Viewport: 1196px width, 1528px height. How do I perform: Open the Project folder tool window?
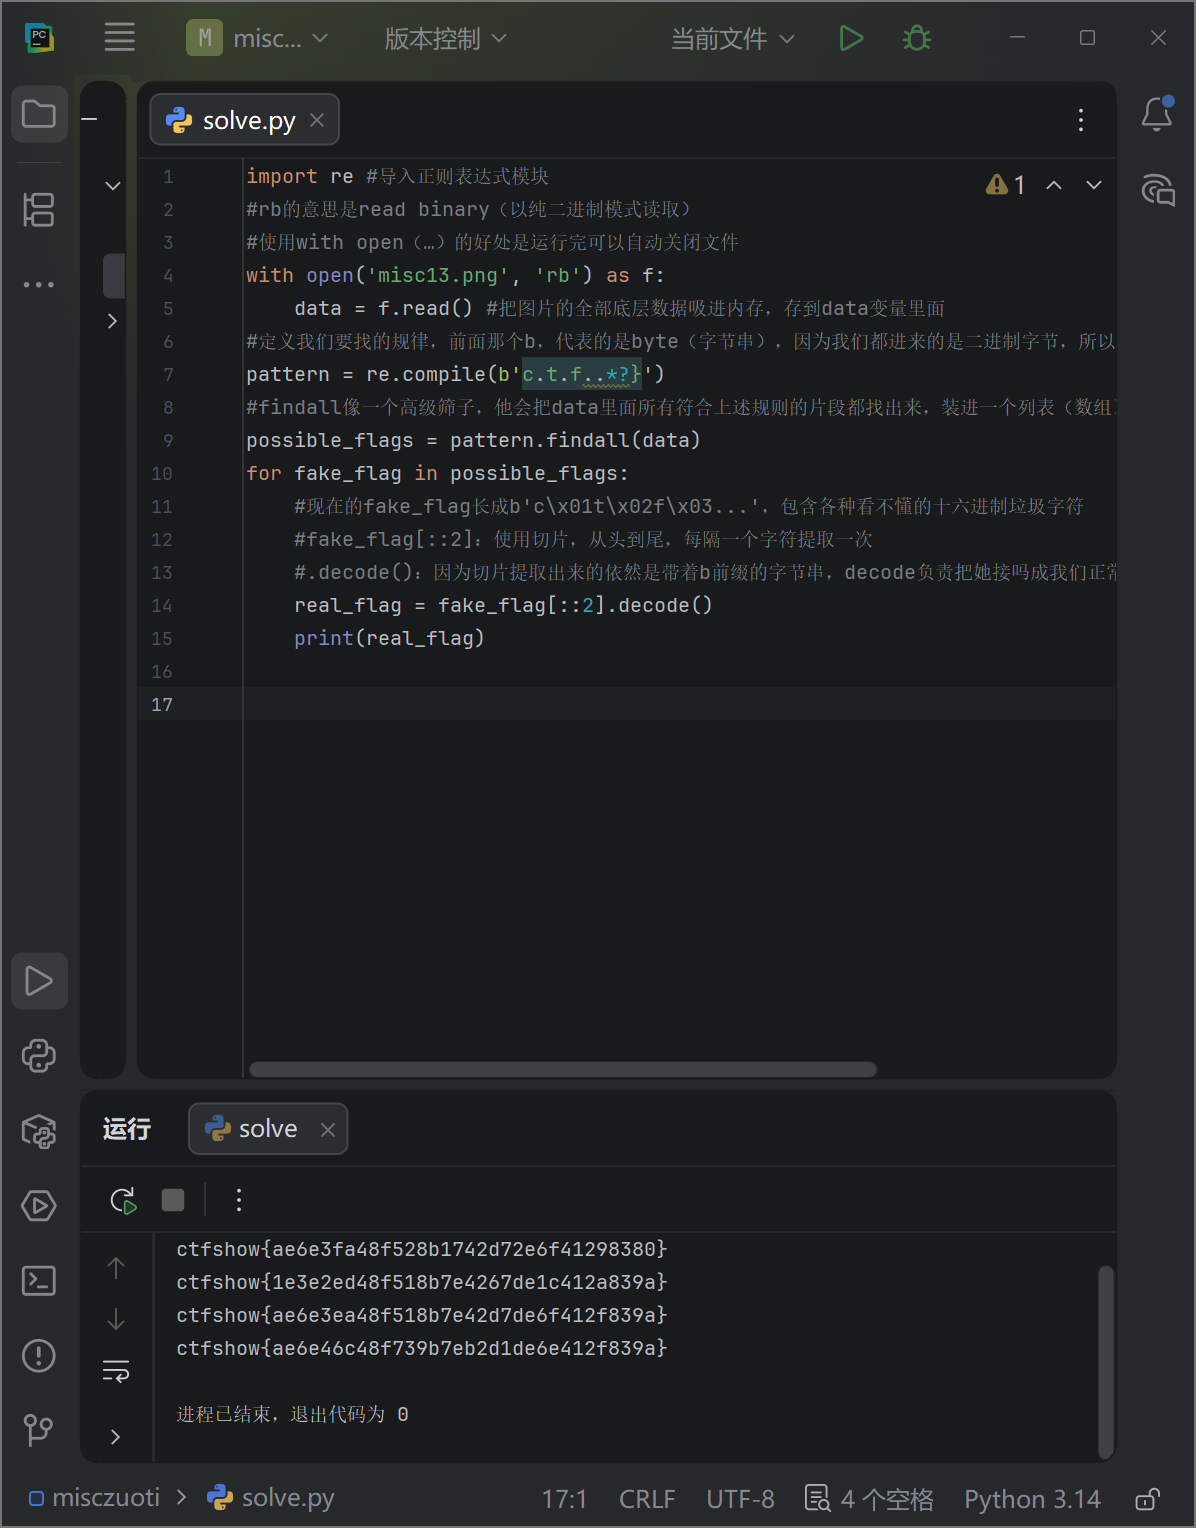39,114
